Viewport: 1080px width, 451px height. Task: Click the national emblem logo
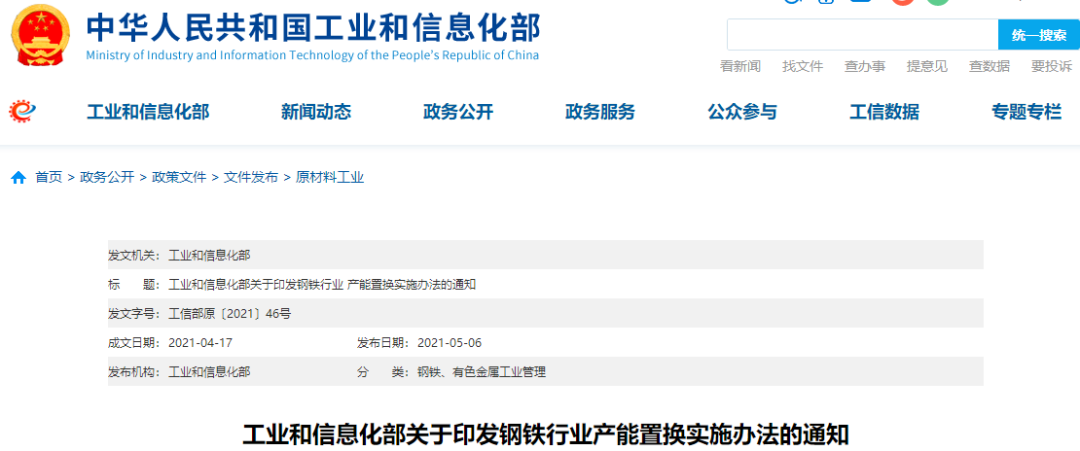point(41,35)
